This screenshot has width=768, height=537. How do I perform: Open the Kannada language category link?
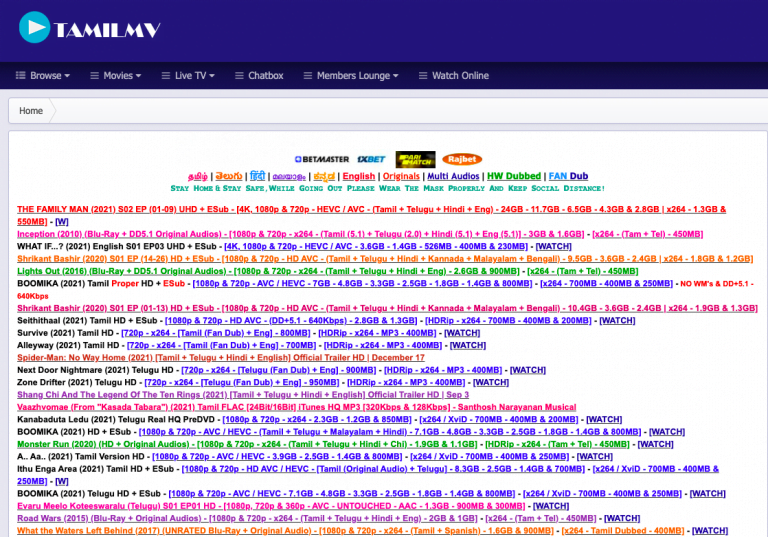(x=324, y=176)
